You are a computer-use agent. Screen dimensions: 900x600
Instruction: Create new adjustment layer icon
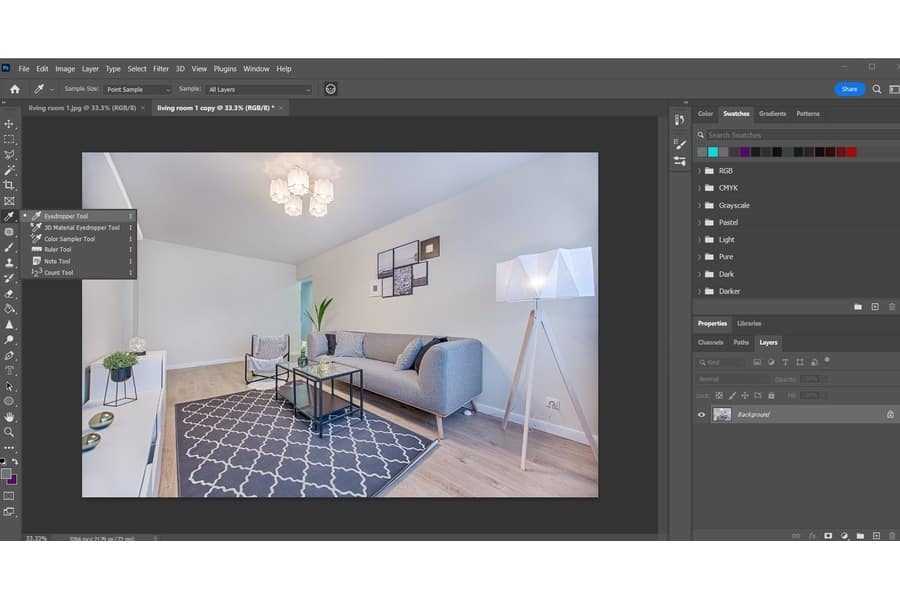(844, 536)
